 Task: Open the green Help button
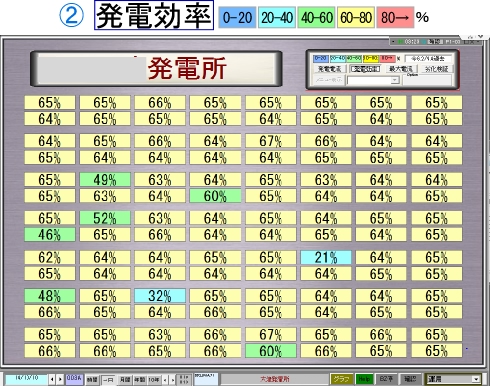pyautogui.click(x=364, y=379)
